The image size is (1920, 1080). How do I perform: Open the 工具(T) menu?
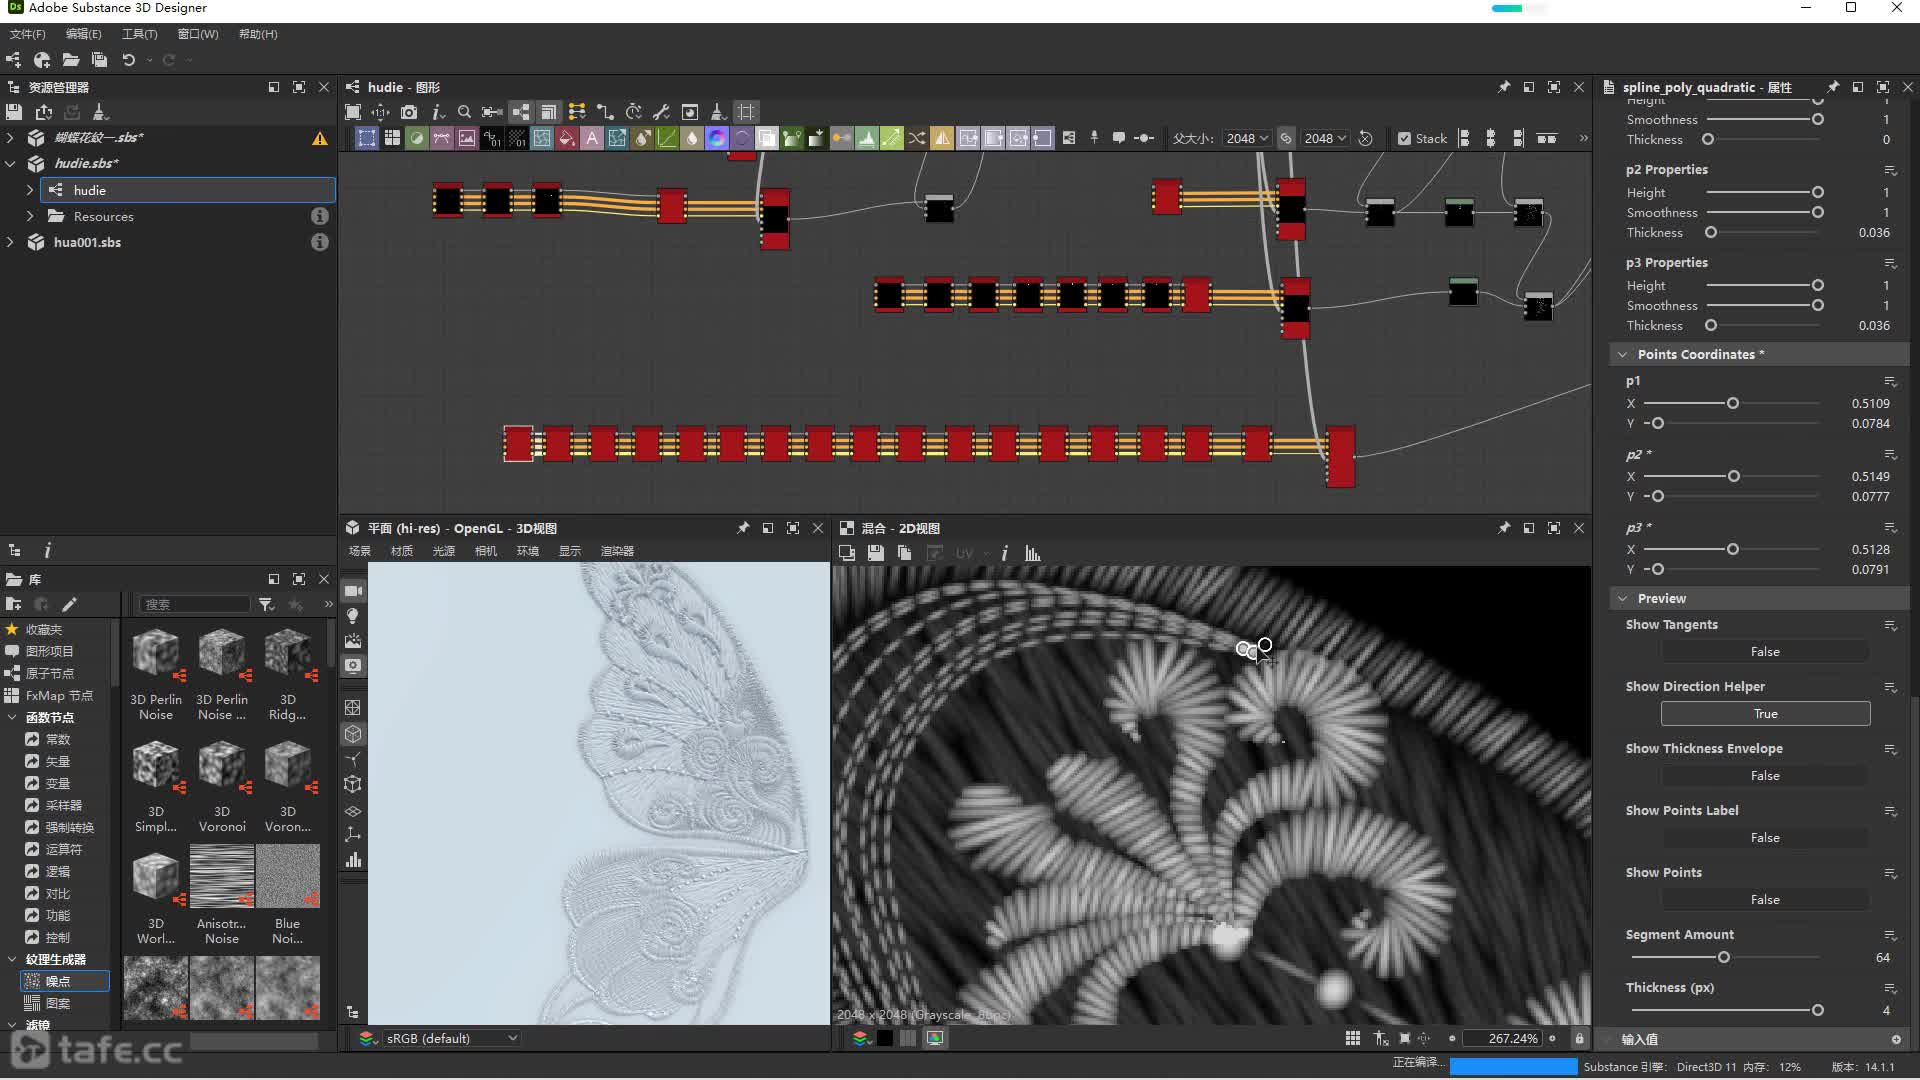(139, 34)
